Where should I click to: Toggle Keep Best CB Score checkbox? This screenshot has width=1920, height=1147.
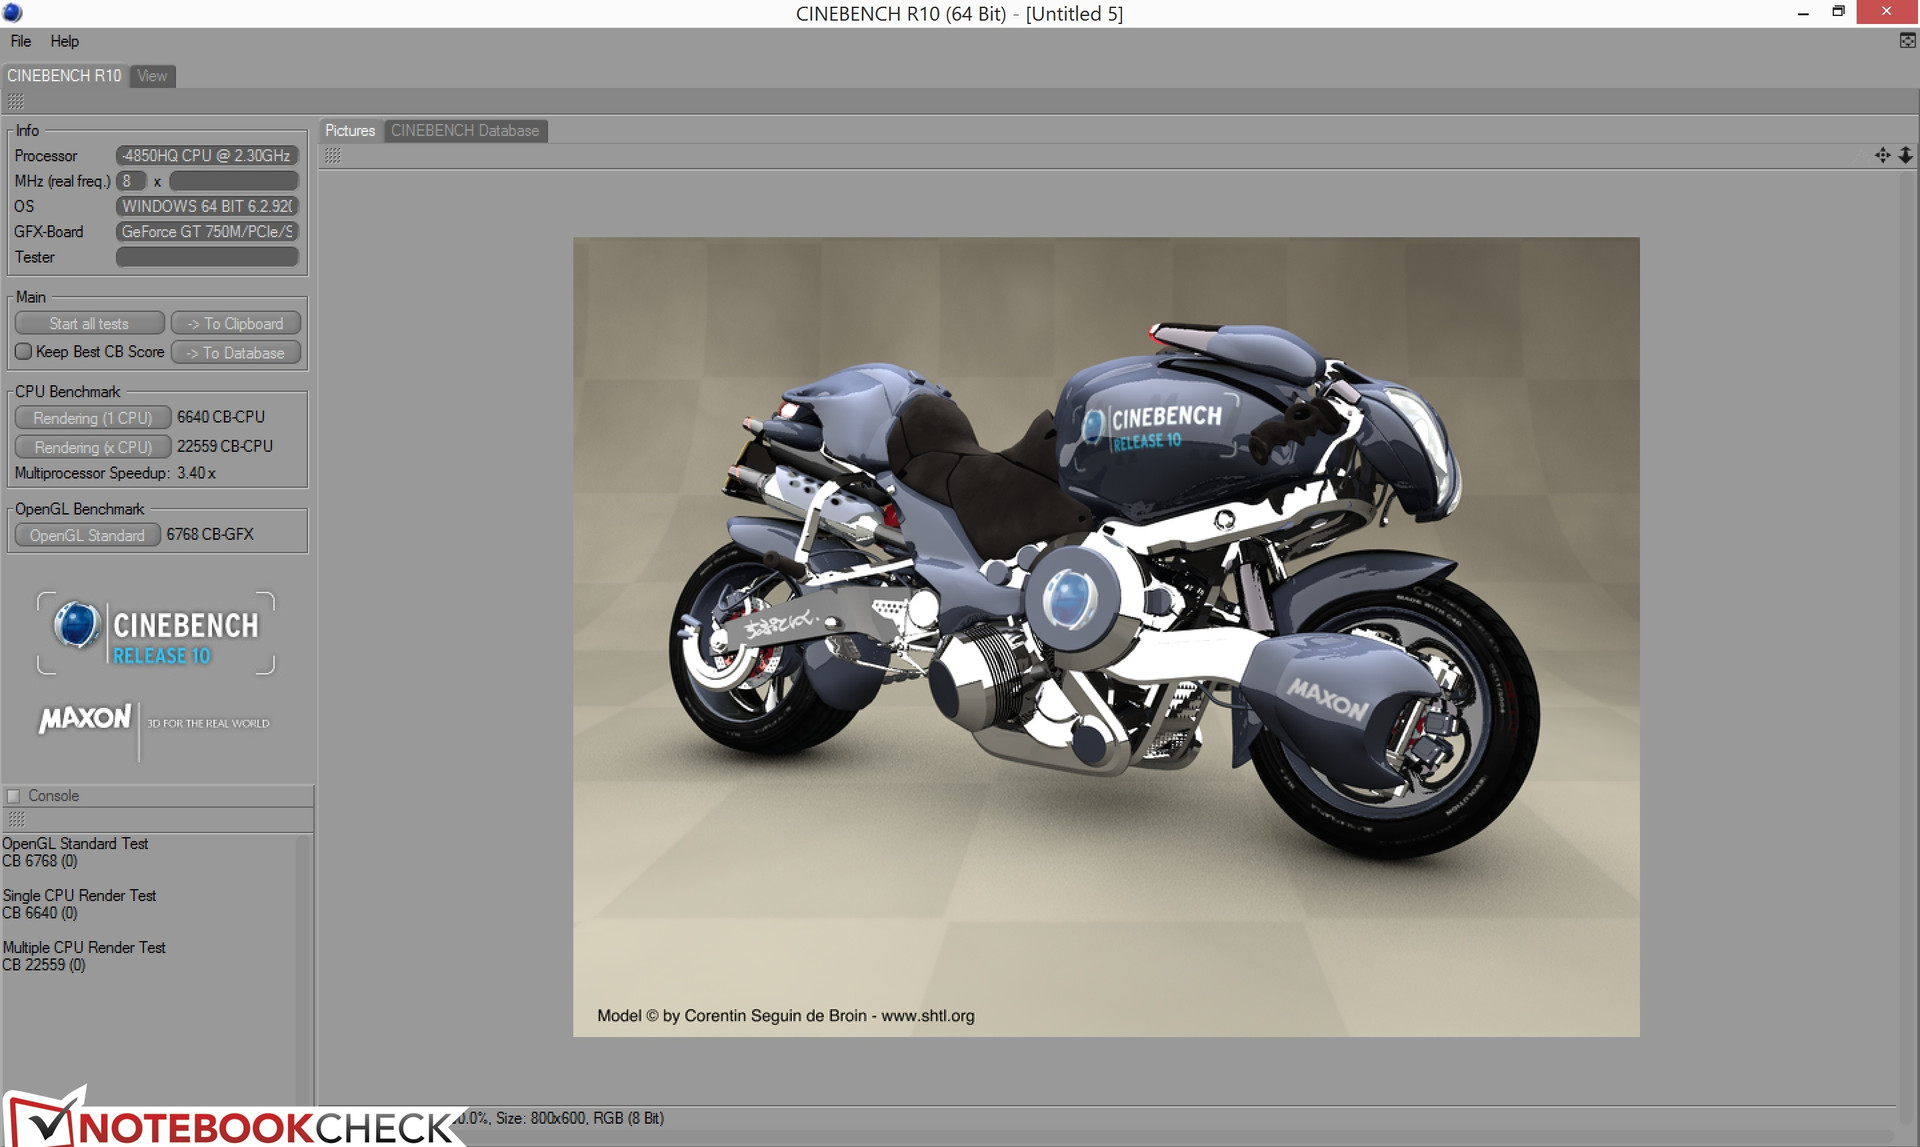[x=24, y=351]
